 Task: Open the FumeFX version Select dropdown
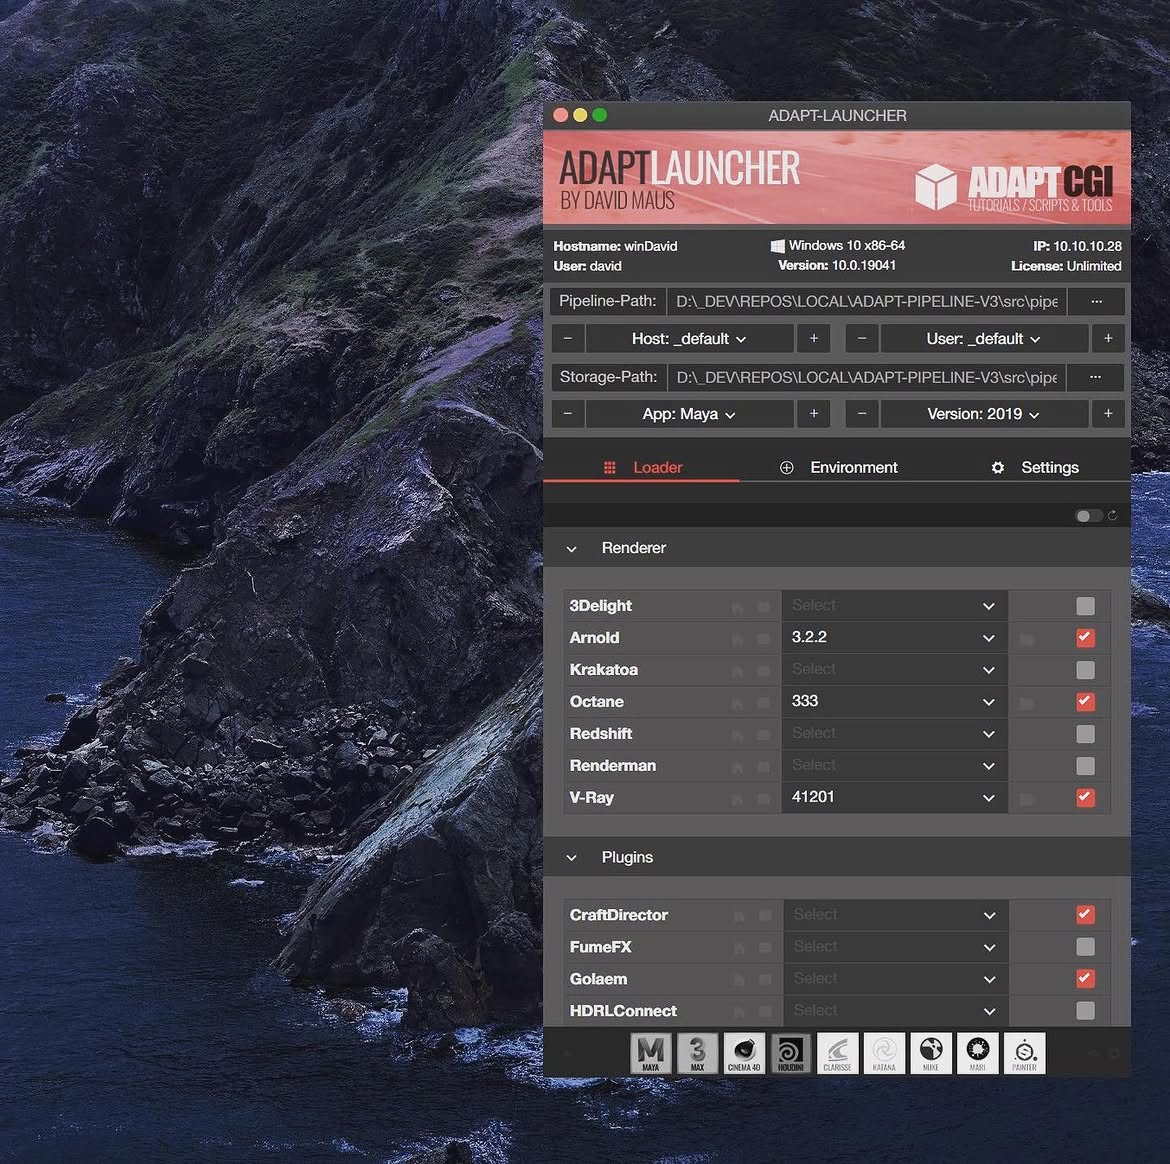tap(895, 947)
